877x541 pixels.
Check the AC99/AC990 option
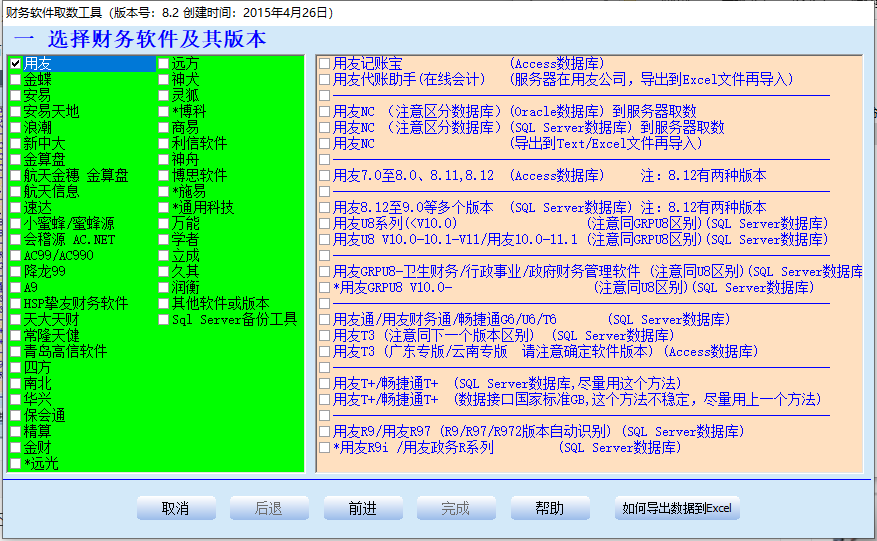pyautogui.click(x=16, y=256)
